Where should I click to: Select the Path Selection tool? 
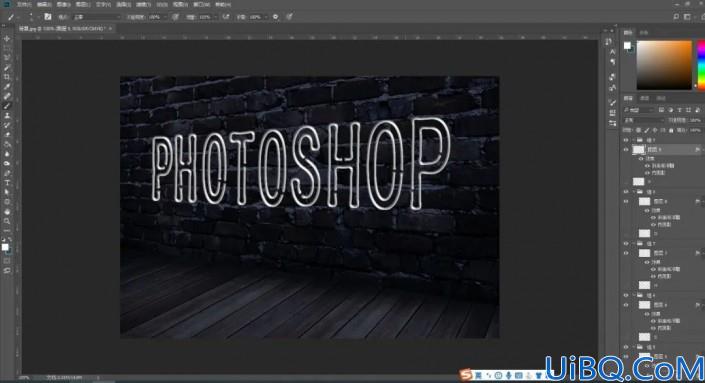coord(7,192)
